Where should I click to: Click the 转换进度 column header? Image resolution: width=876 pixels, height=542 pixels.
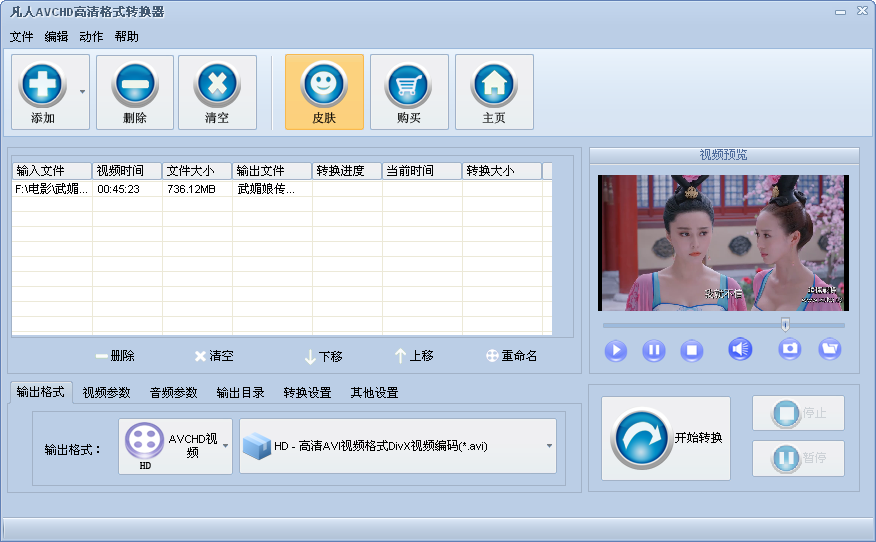tap(347, 171)
